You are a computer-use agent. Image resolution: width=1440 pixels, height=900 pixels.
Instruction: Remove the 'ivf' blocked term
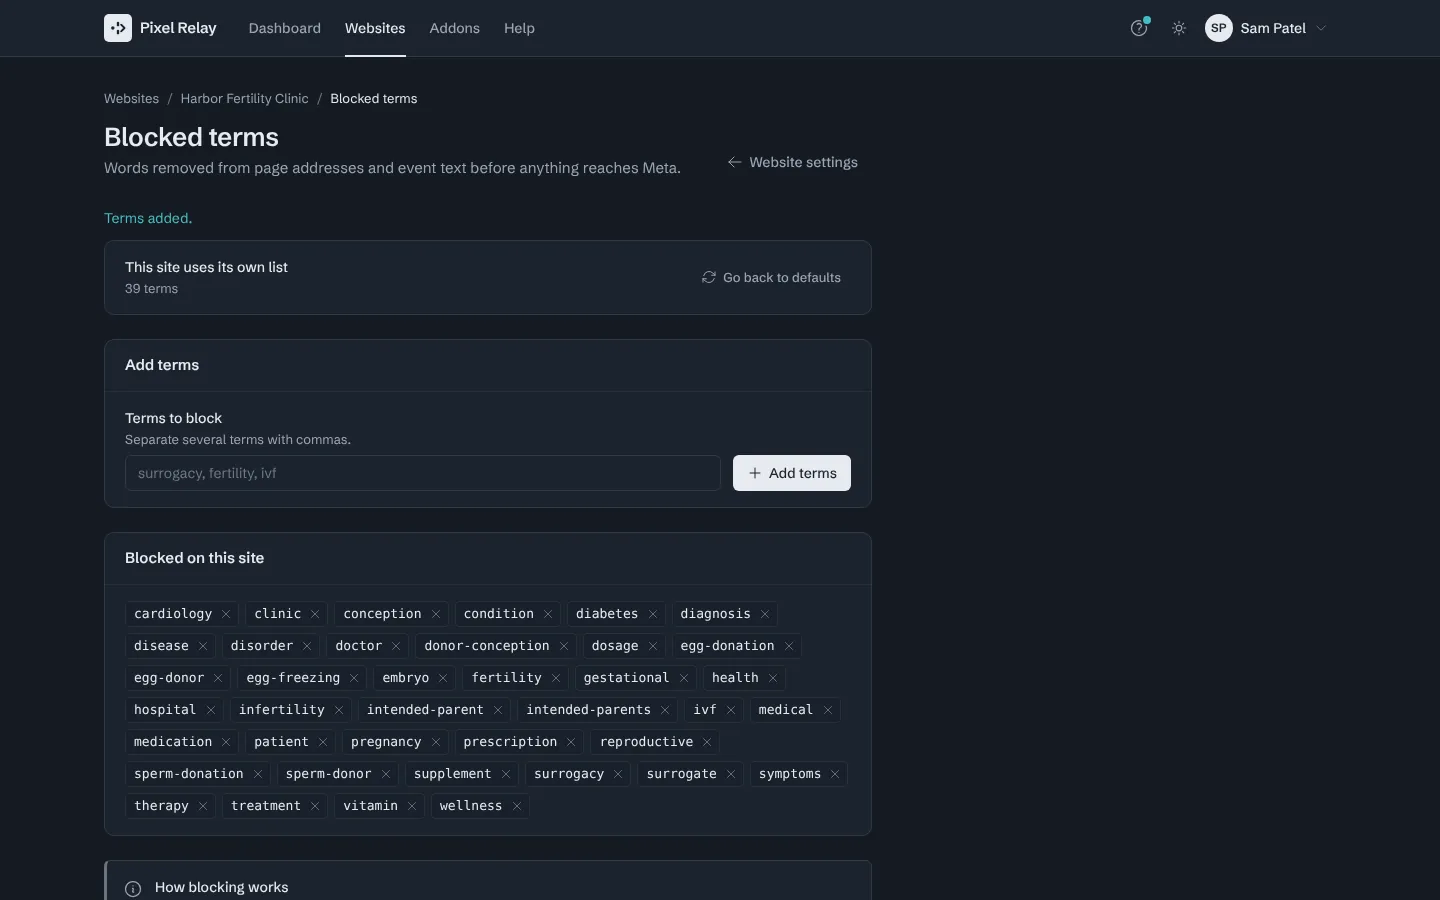pyautogui.click(x=731, y=710)
